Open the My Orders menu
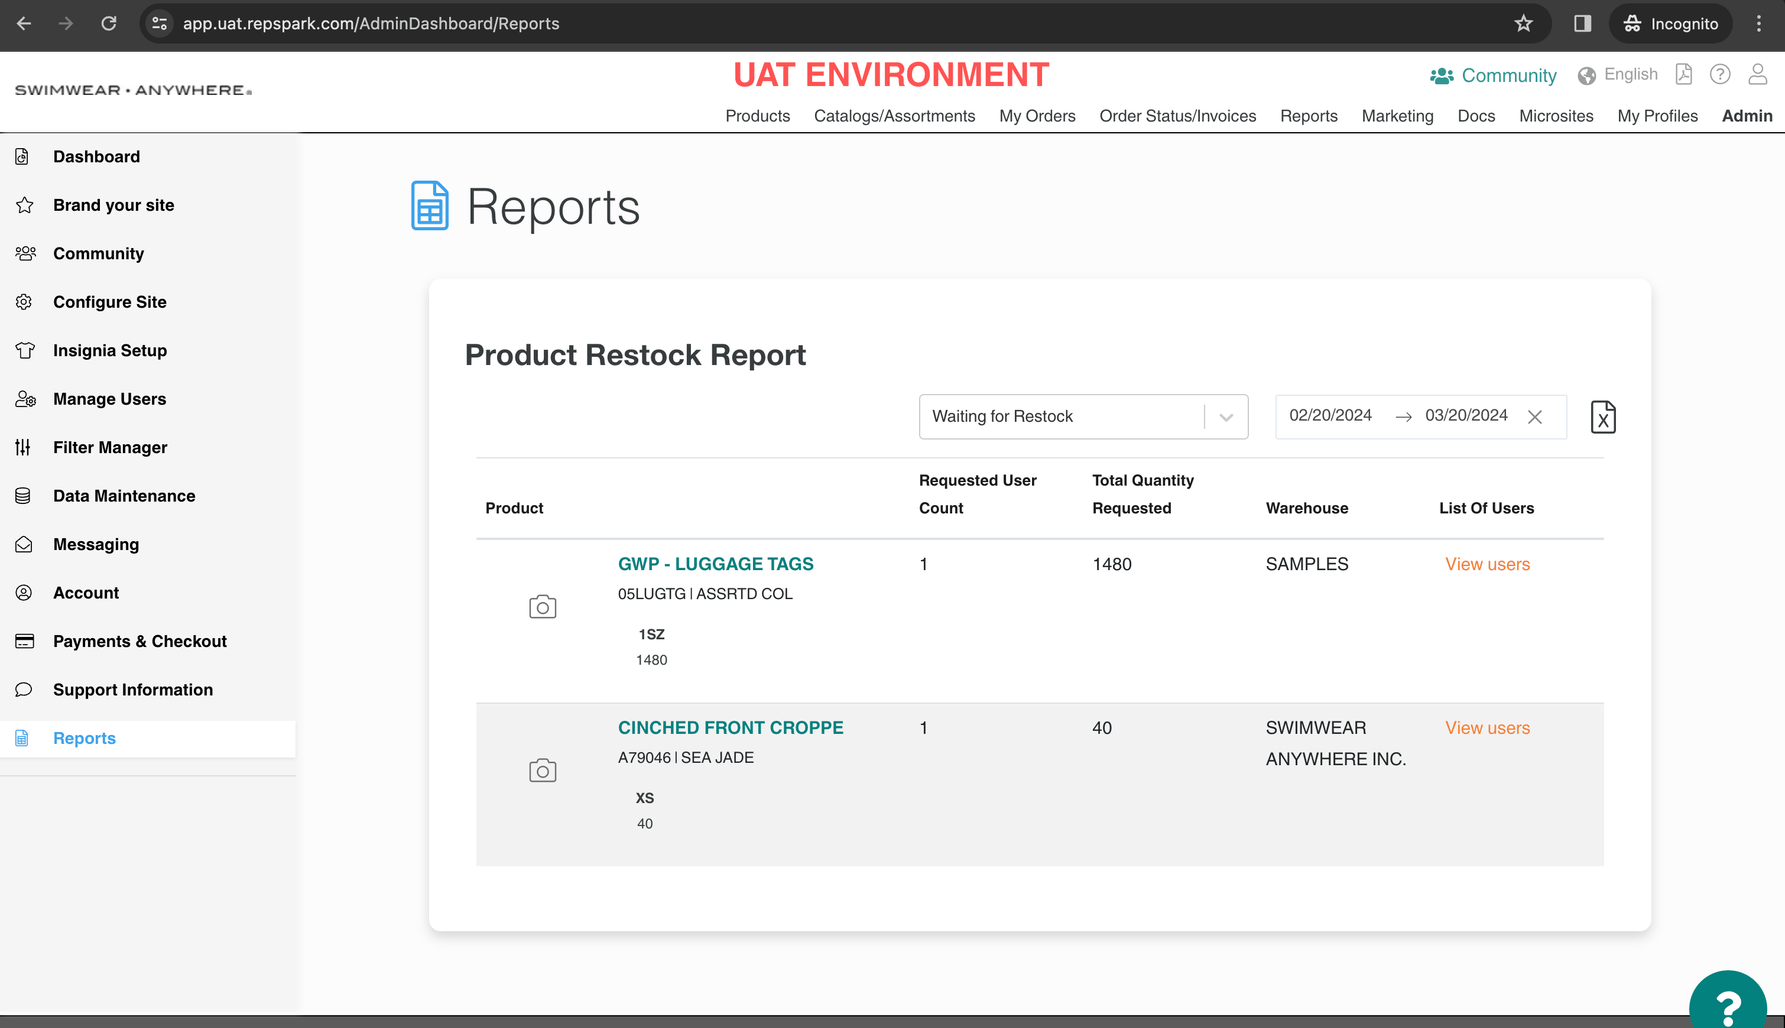The height and width of the screenshot is (1028, 1785). [x=1037, y=116]
